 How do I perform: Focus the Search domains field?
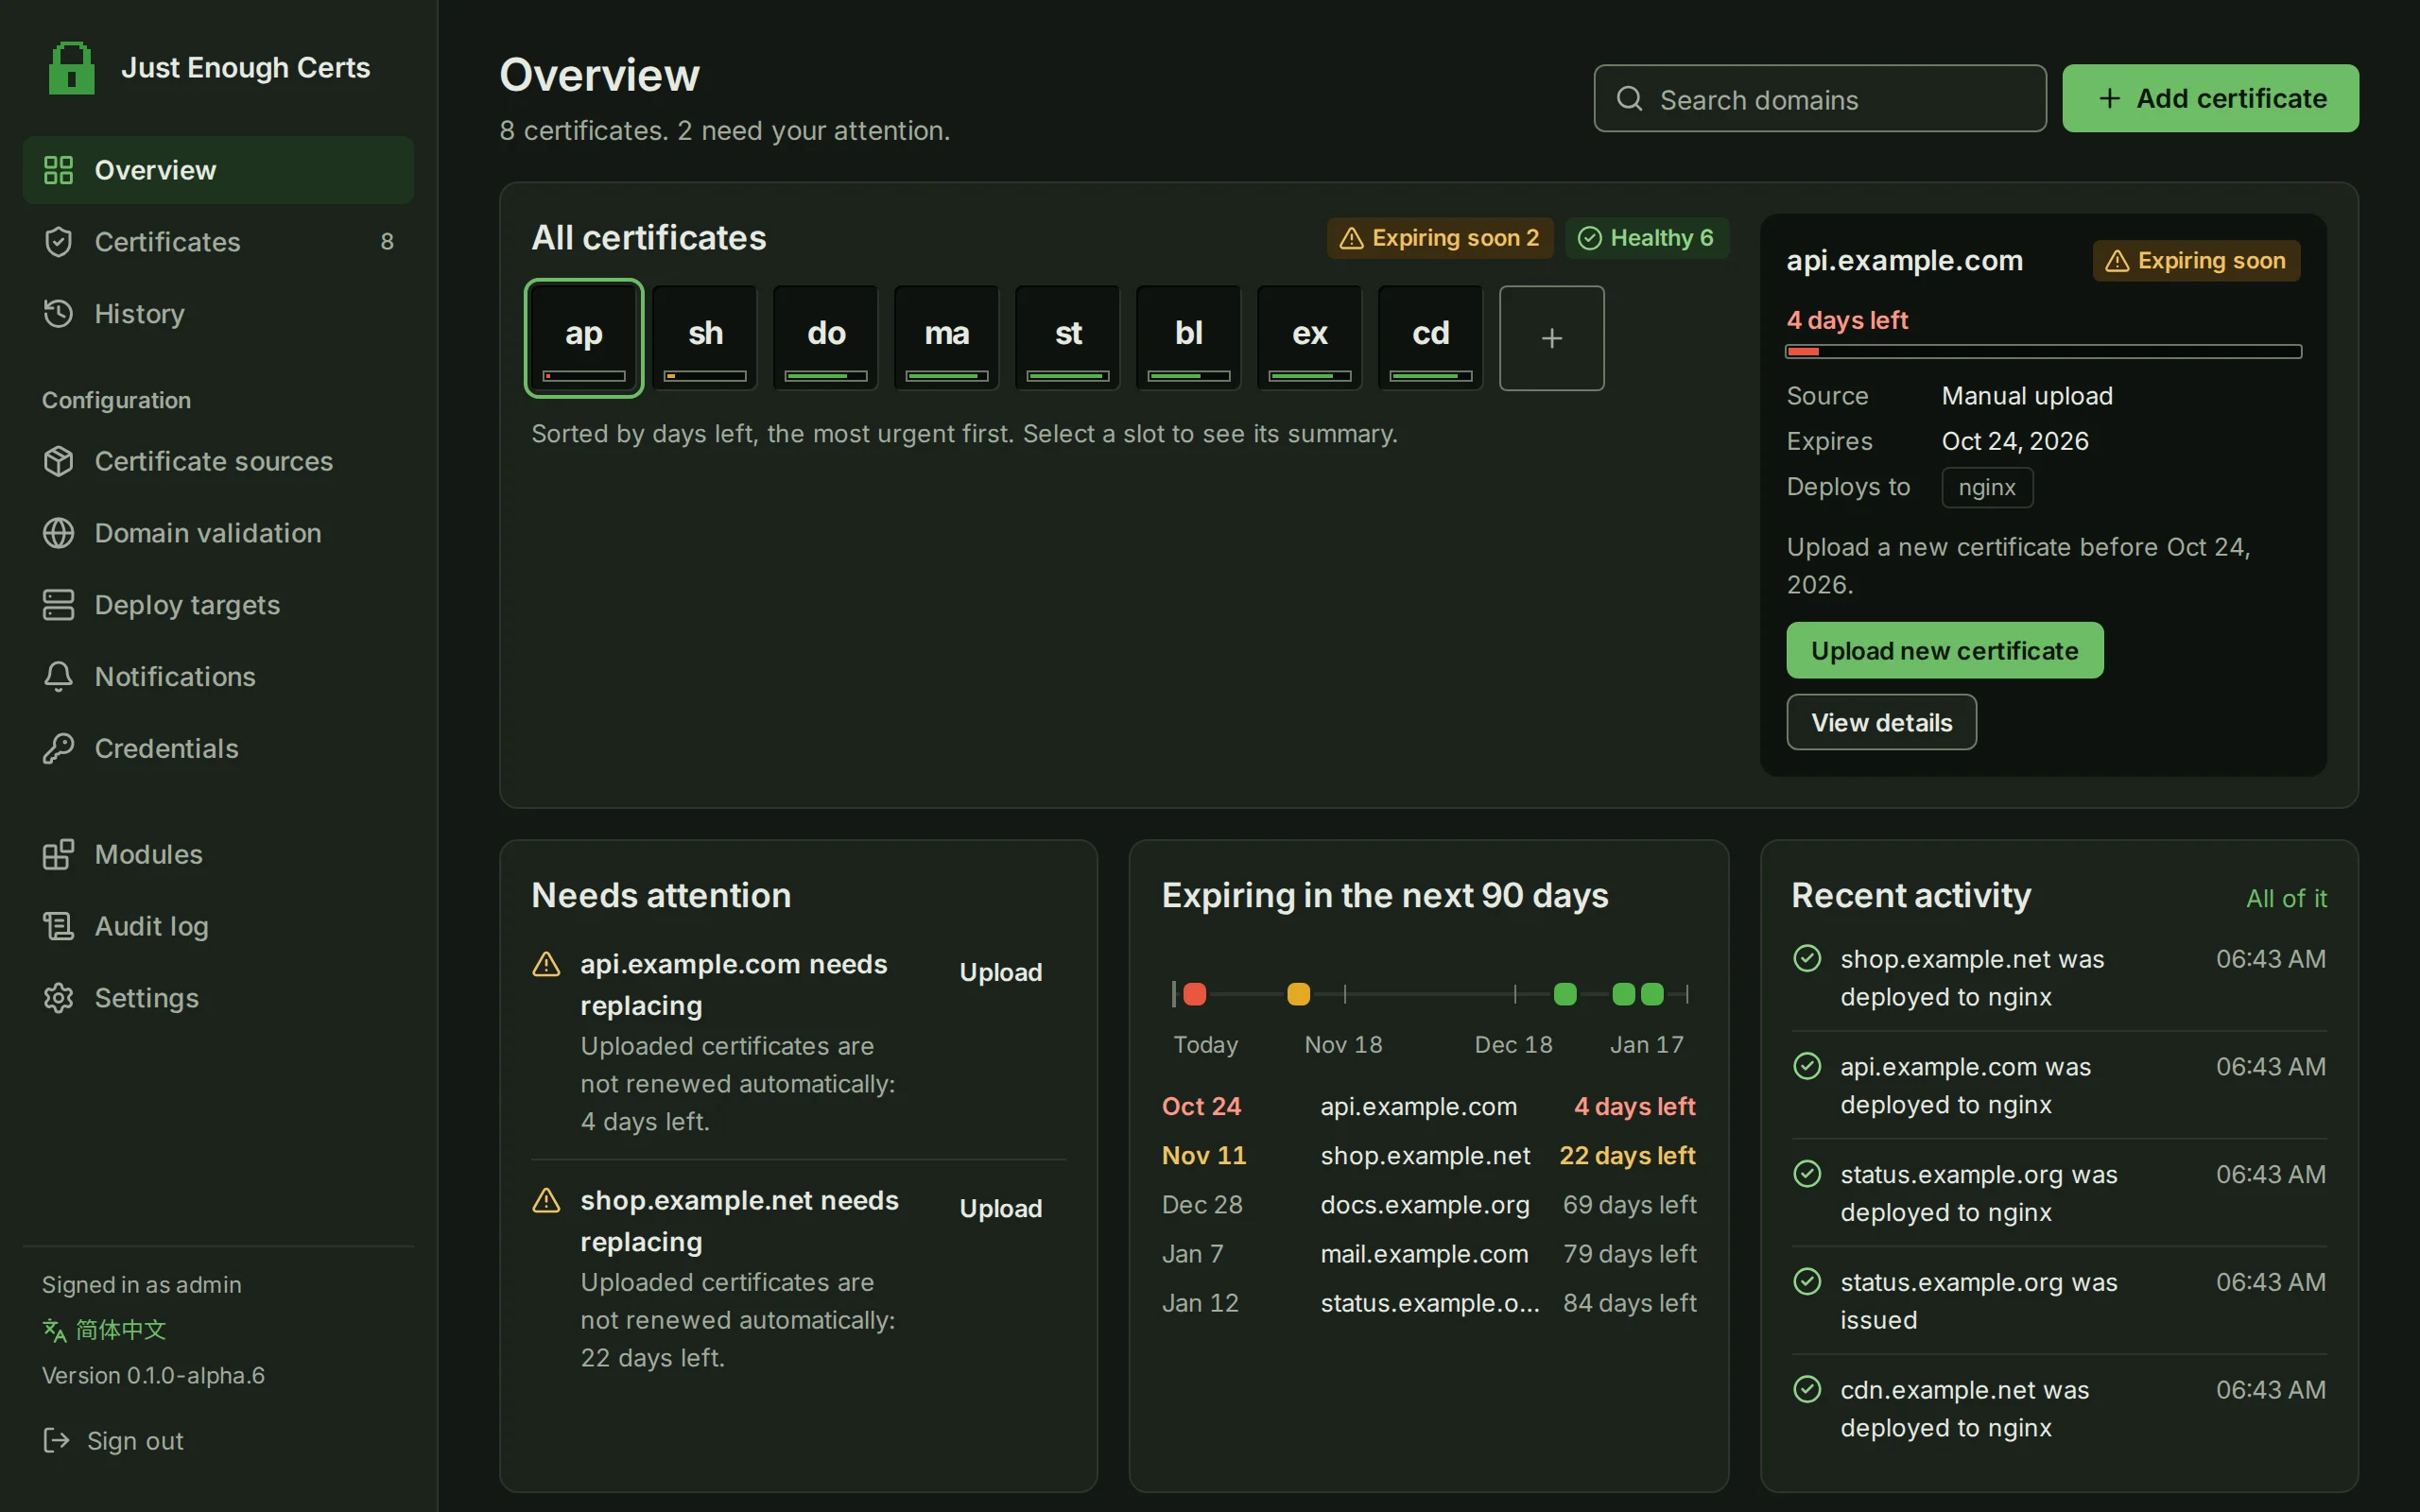[1820, 99]
